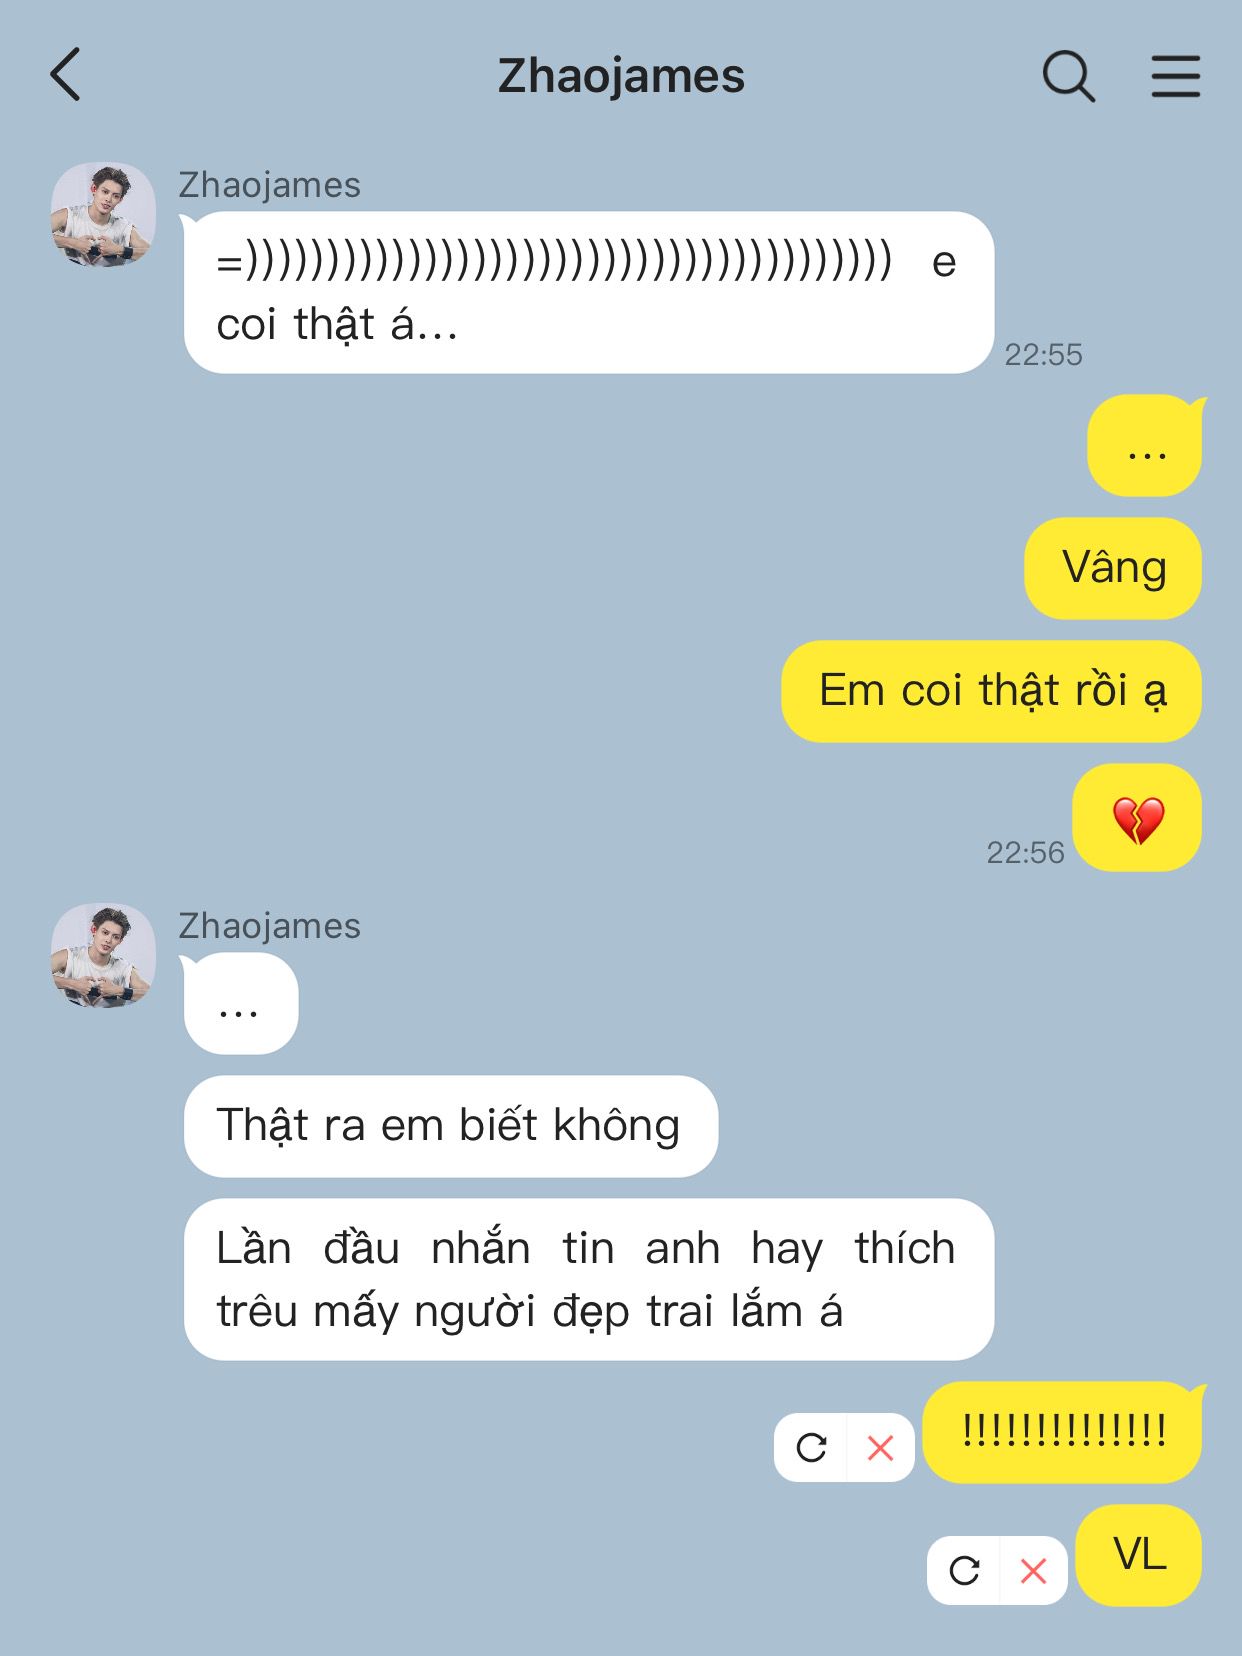
Task: Tap sender name Zhaojames above the first message
Action: [269, 185]
